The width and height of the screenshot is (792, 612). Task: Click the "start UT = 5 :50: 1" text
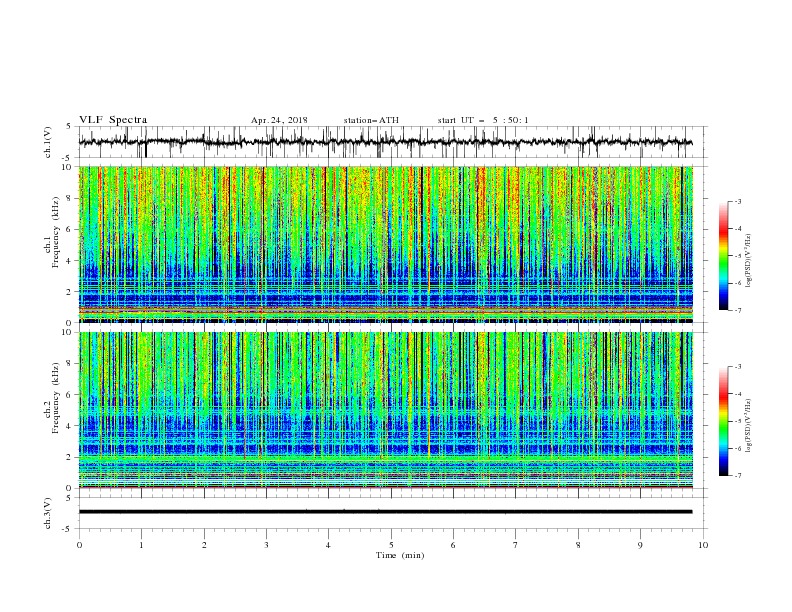tap(483, 120)
